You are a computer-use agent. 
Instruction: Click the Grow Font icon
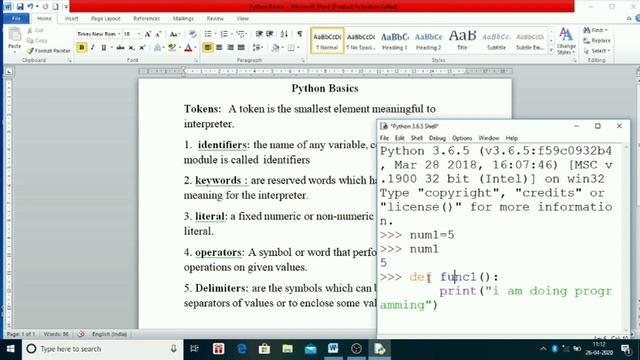pyautogui.click(x=148, y=34)
